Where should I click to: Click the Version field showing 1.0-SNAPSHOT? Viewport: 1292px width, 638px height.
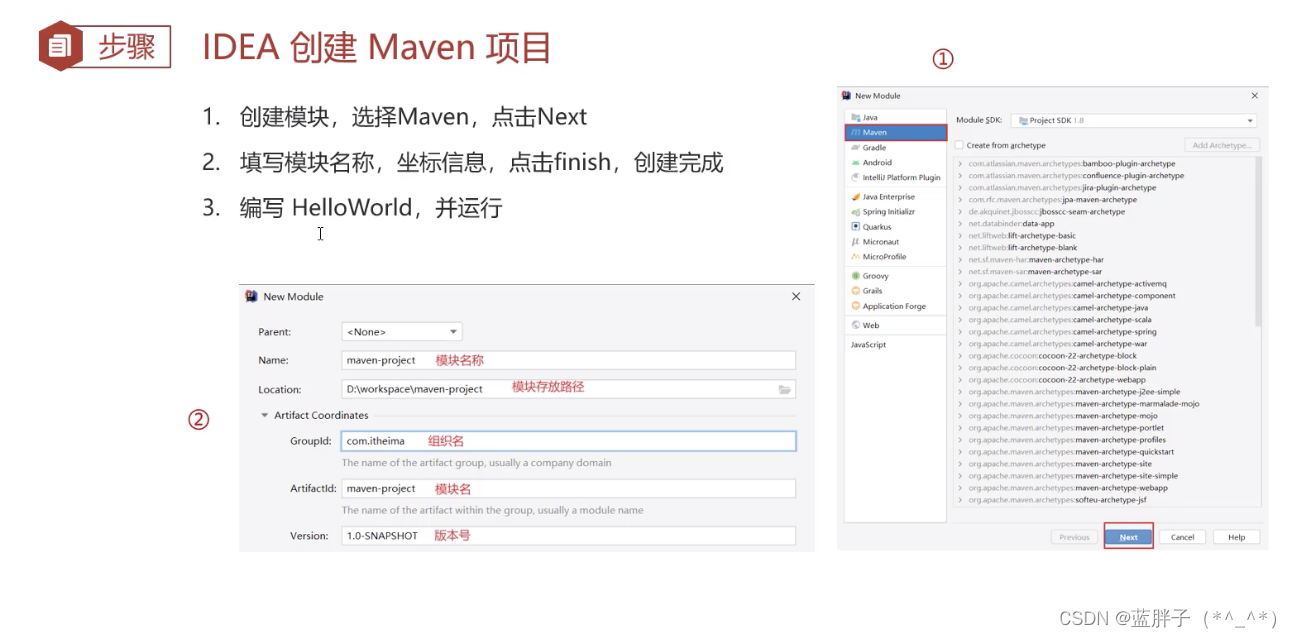[x=568, y=536]
